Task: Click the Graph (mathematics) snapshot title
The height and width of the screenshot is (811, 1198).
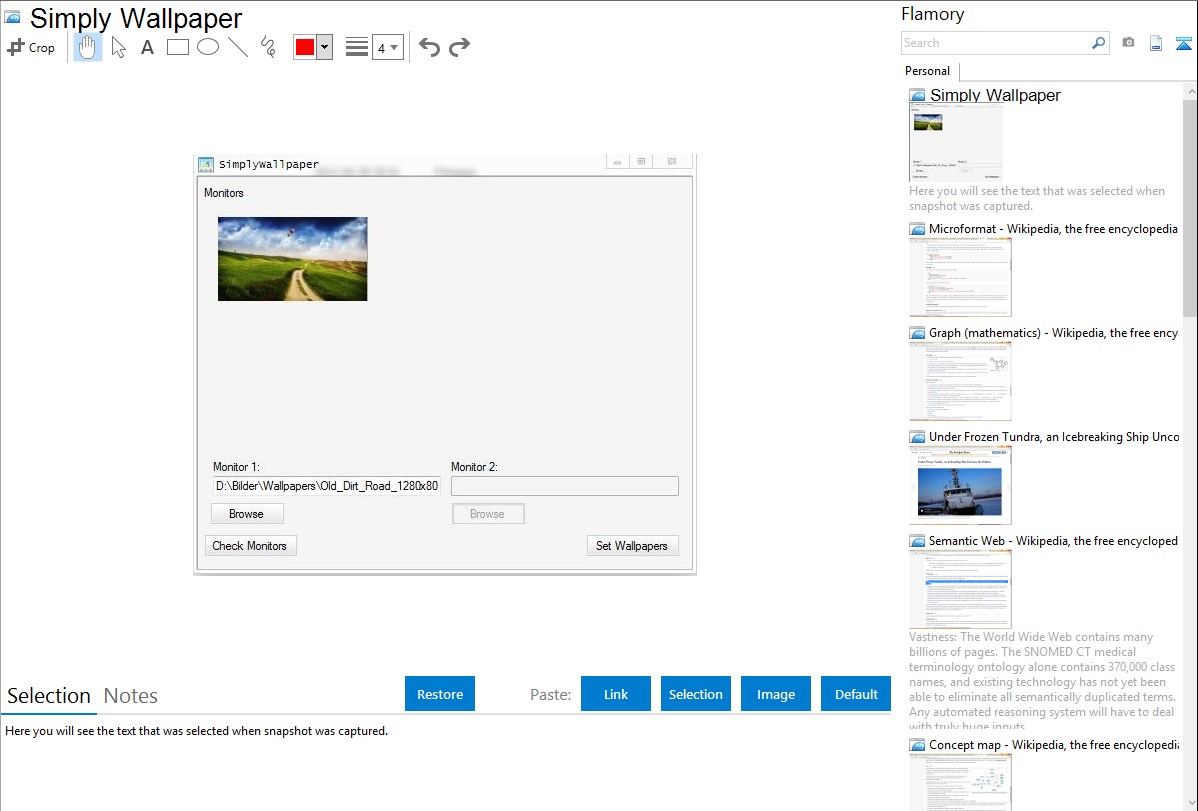Action: [1054, 333]
